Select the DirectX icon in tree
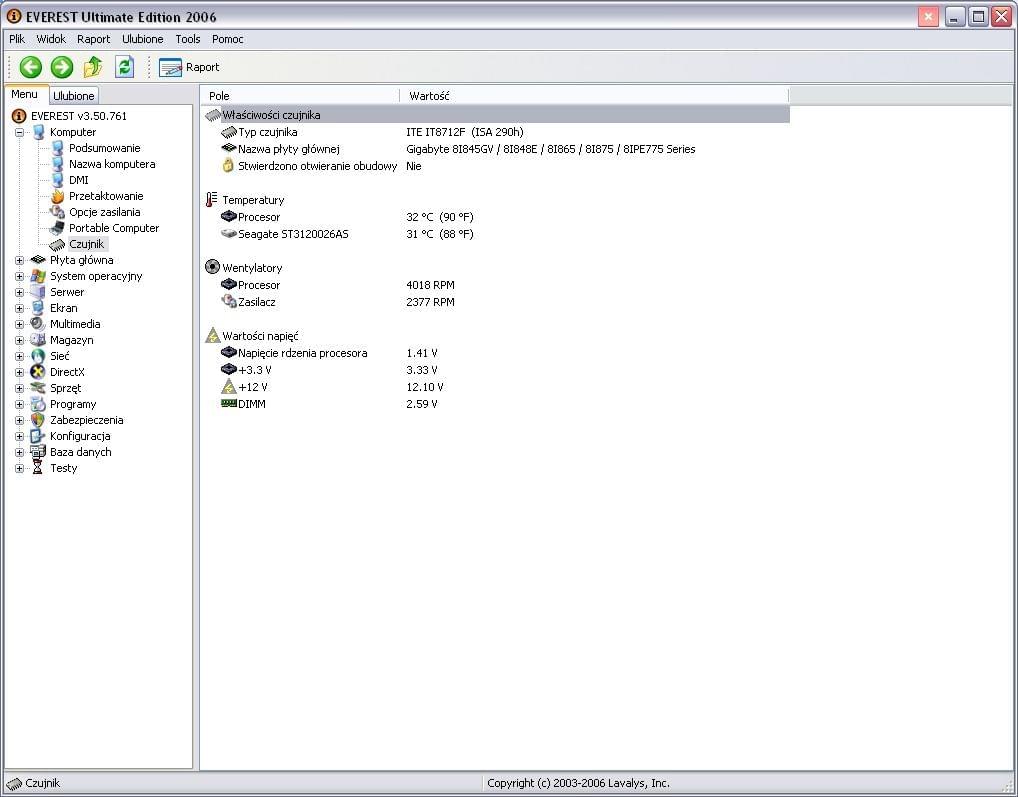This screenshot has width=1018, height=797. tap(38, 372)
